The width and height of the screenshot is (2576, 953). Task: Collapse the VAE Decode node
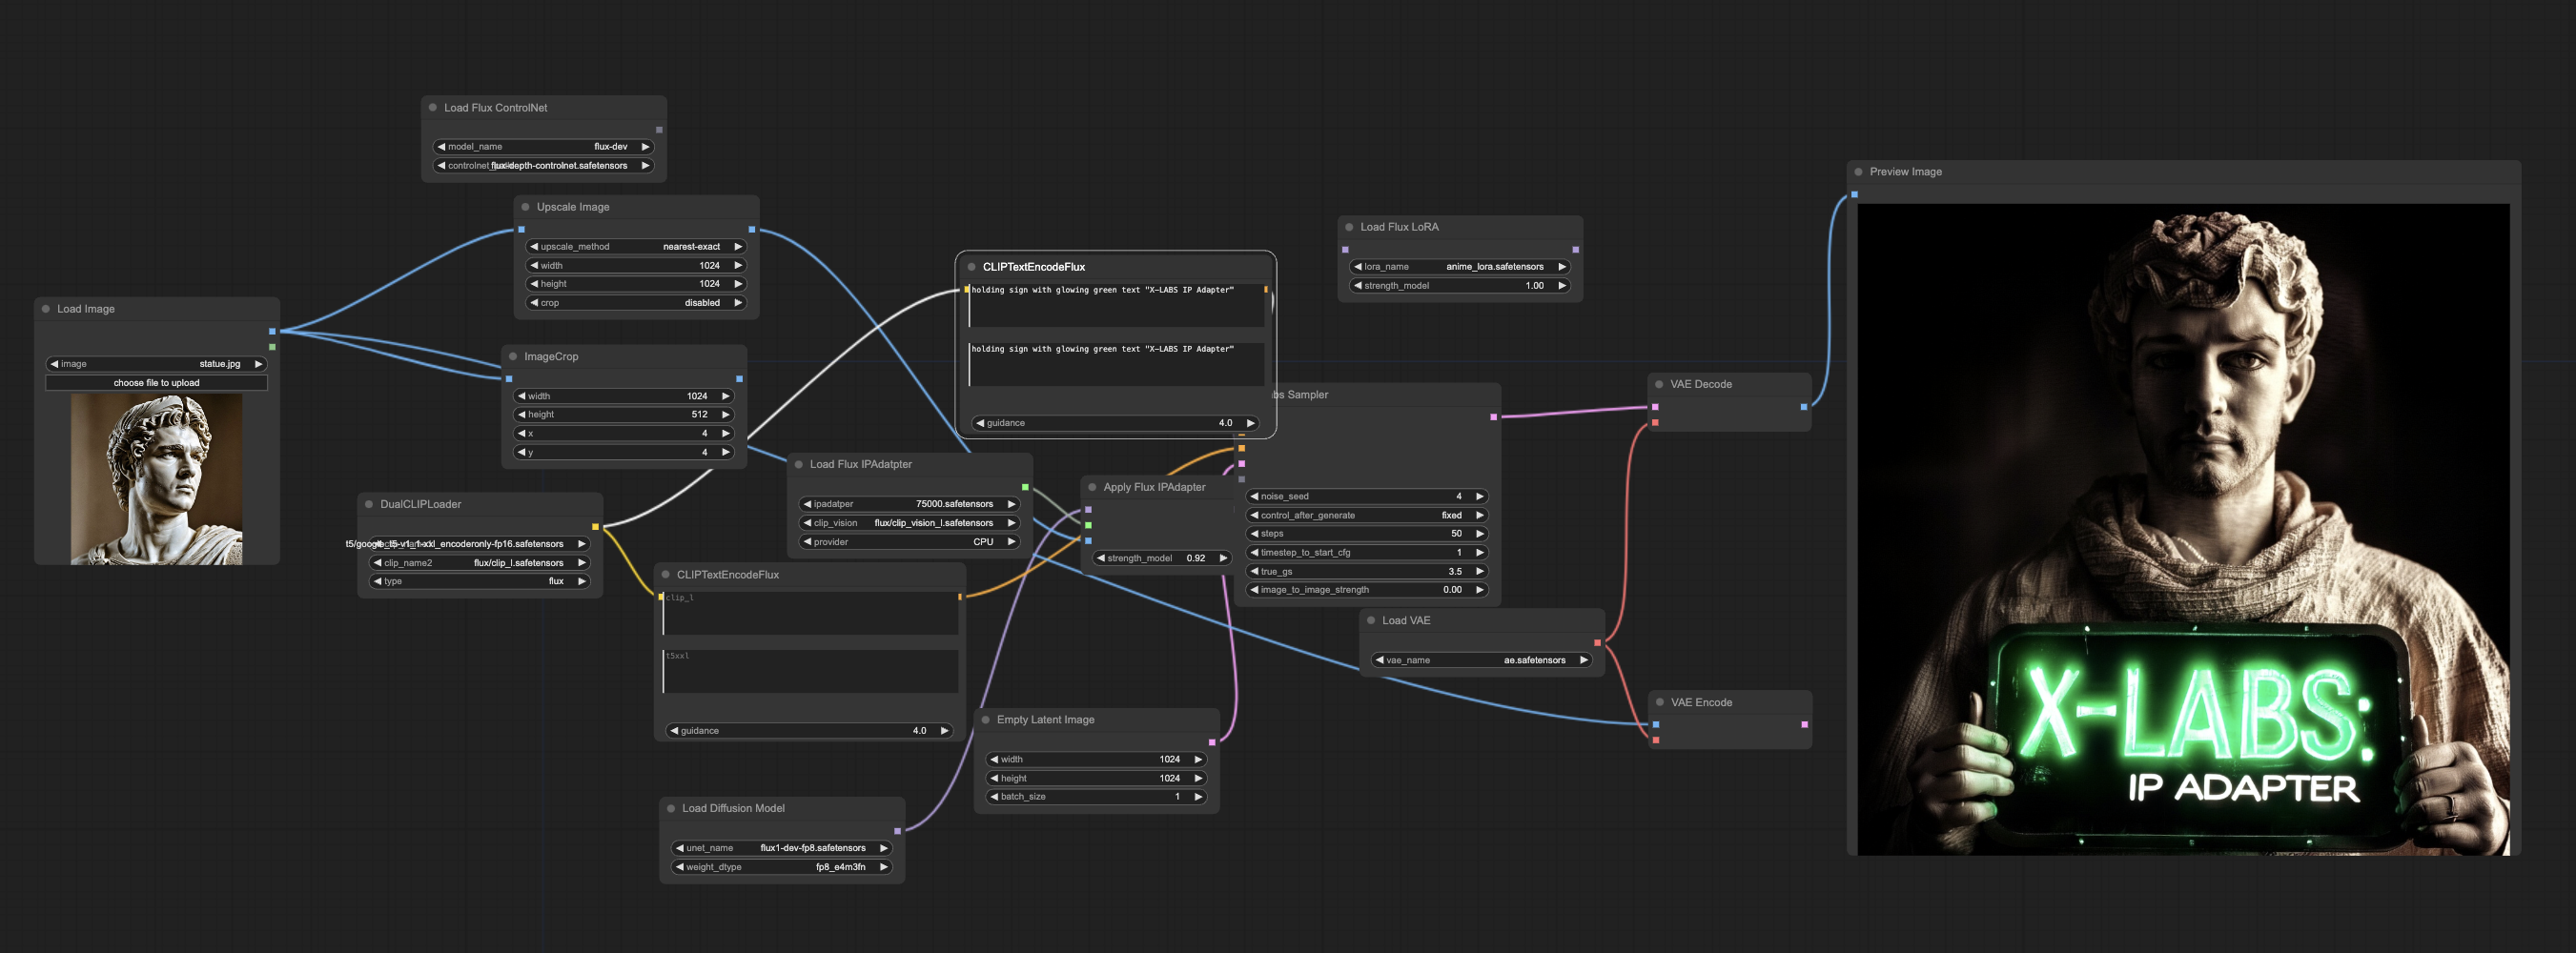click(1658, 384)
